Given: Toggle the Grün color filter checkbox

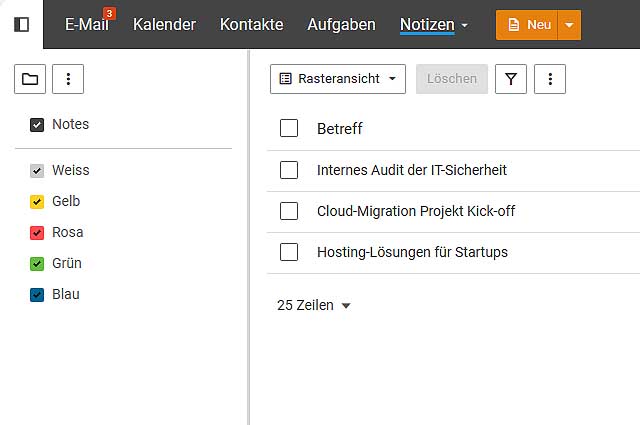Looking at the screenshot, I should tap(37, 263).
